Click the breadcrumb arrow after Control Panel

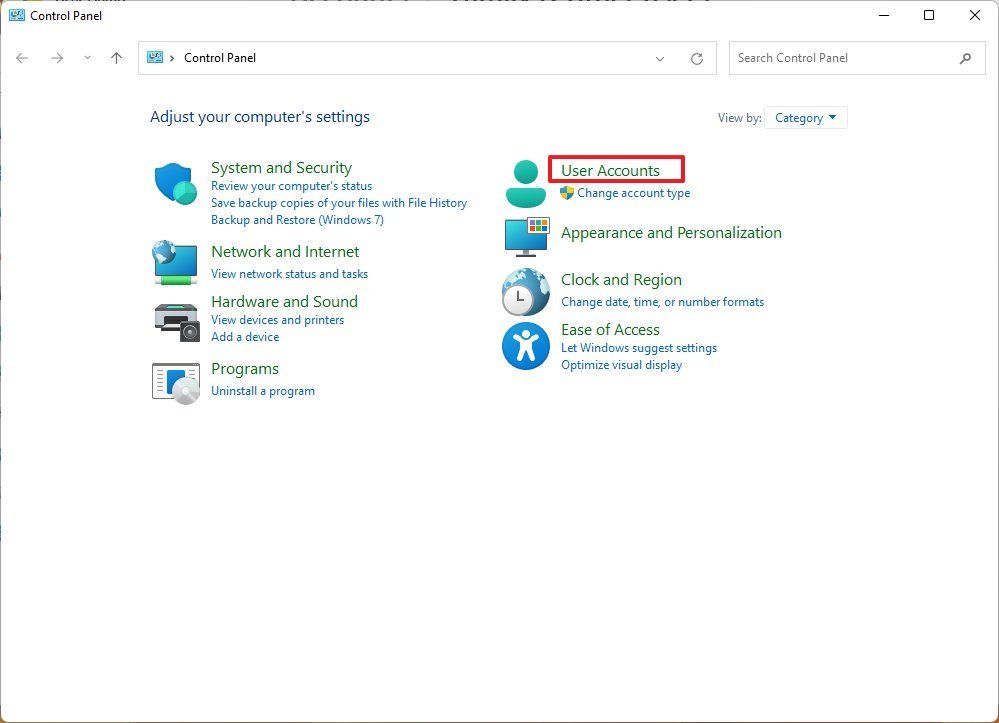(x=176, y=58)
